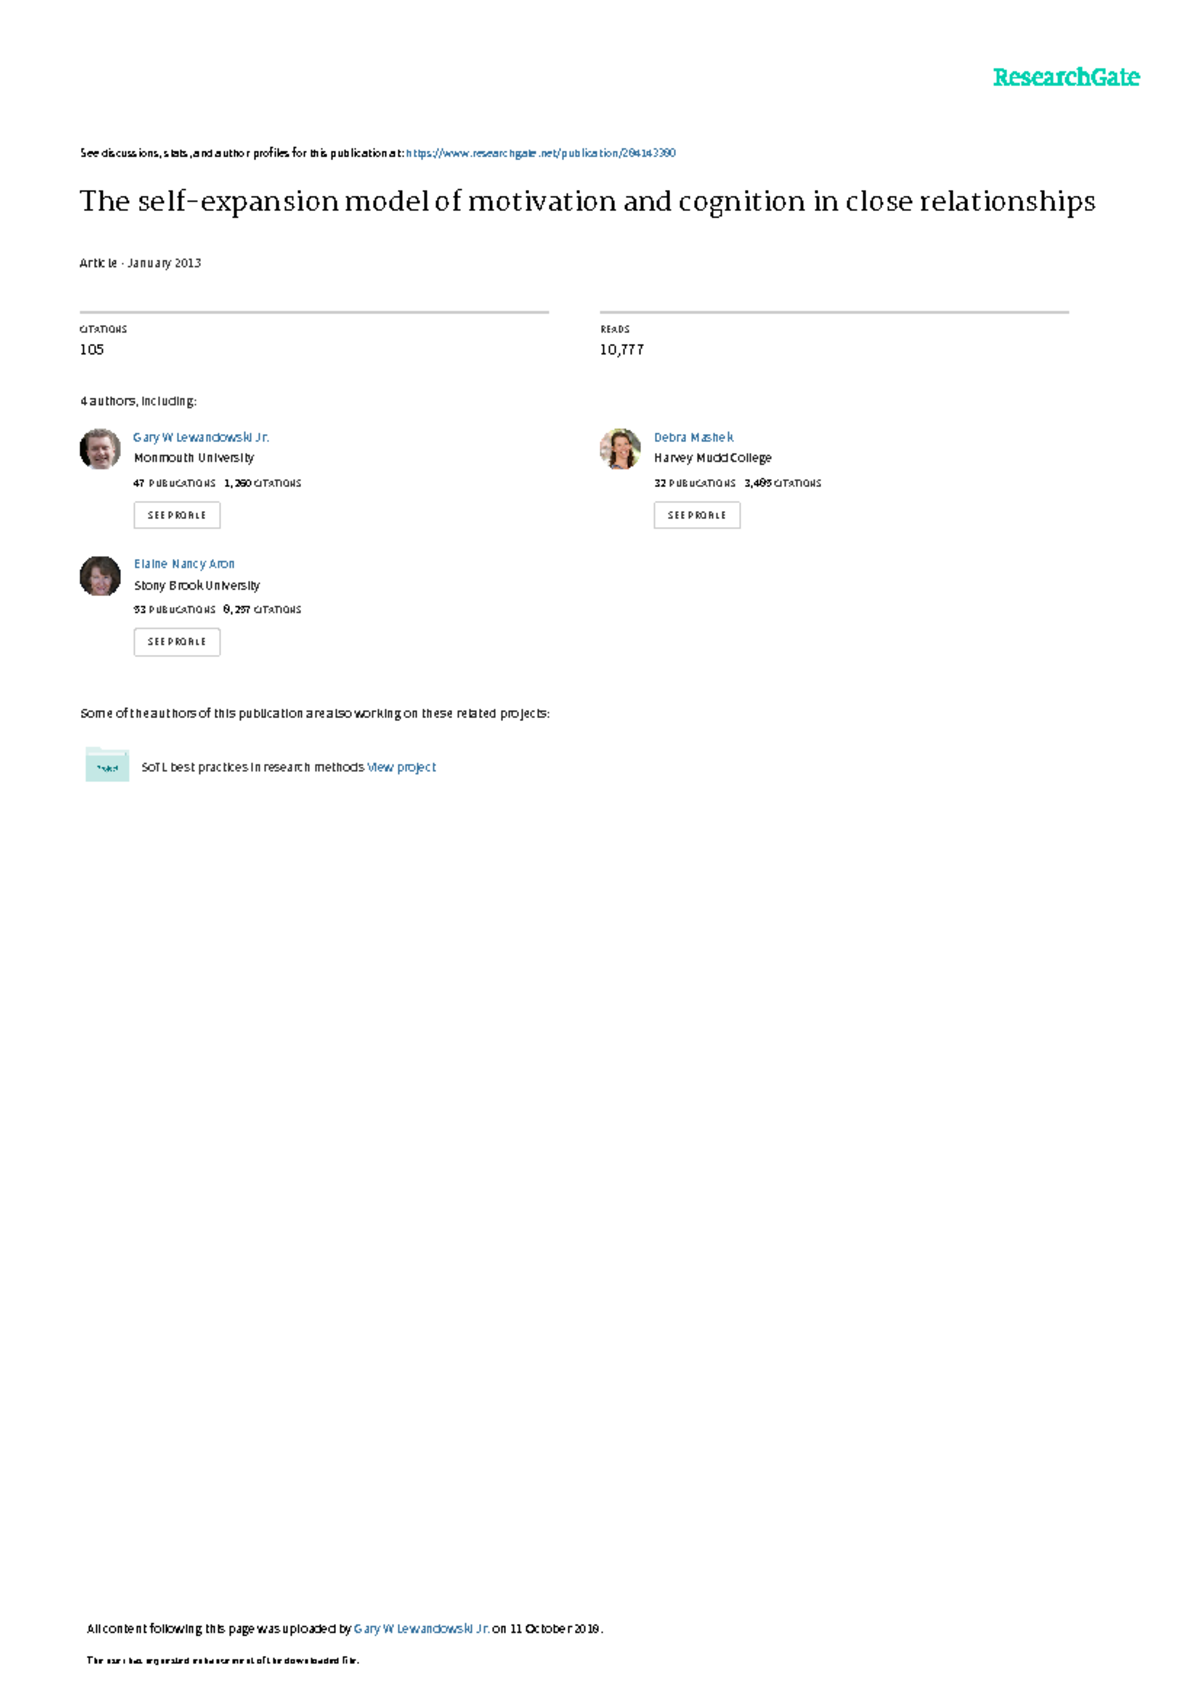Open Debra Mashek author name link

(x=693, y=437)
